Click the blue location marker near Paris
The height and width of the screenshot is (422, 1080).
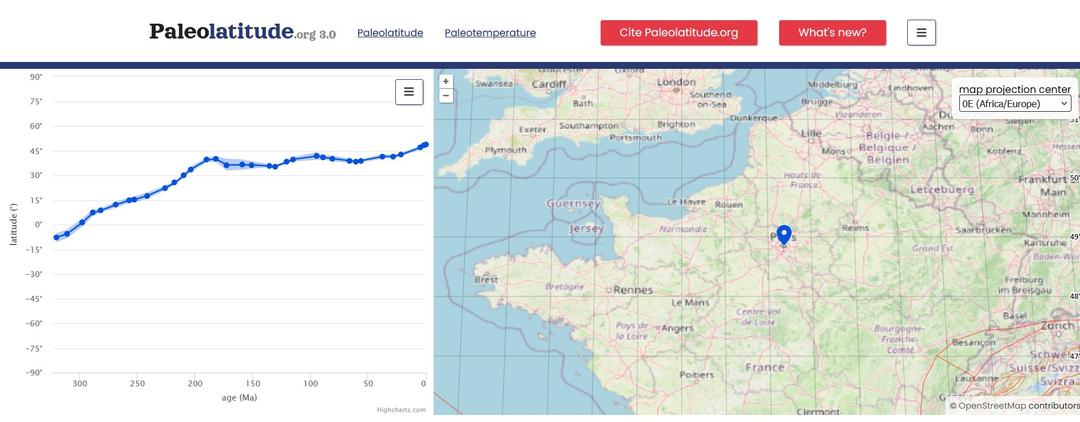click(x=784, y=234)
